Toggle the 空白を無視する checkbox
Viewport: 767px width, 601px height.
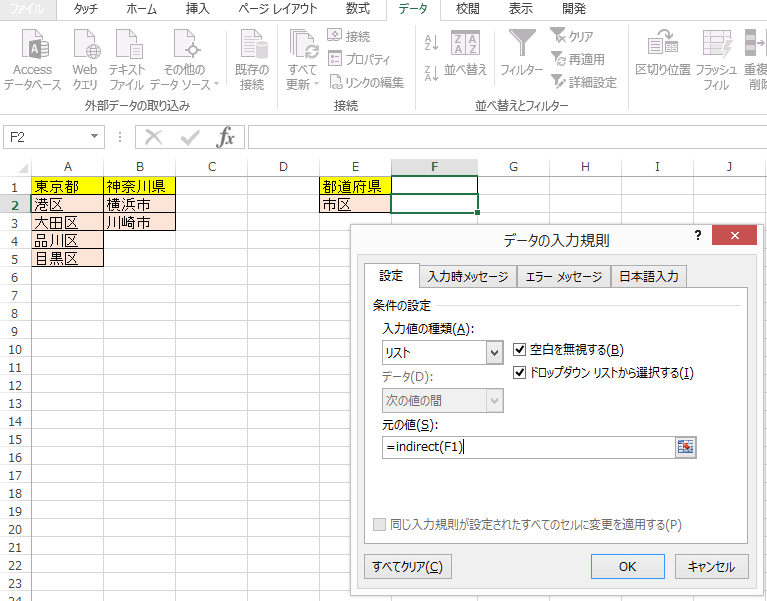519,350
